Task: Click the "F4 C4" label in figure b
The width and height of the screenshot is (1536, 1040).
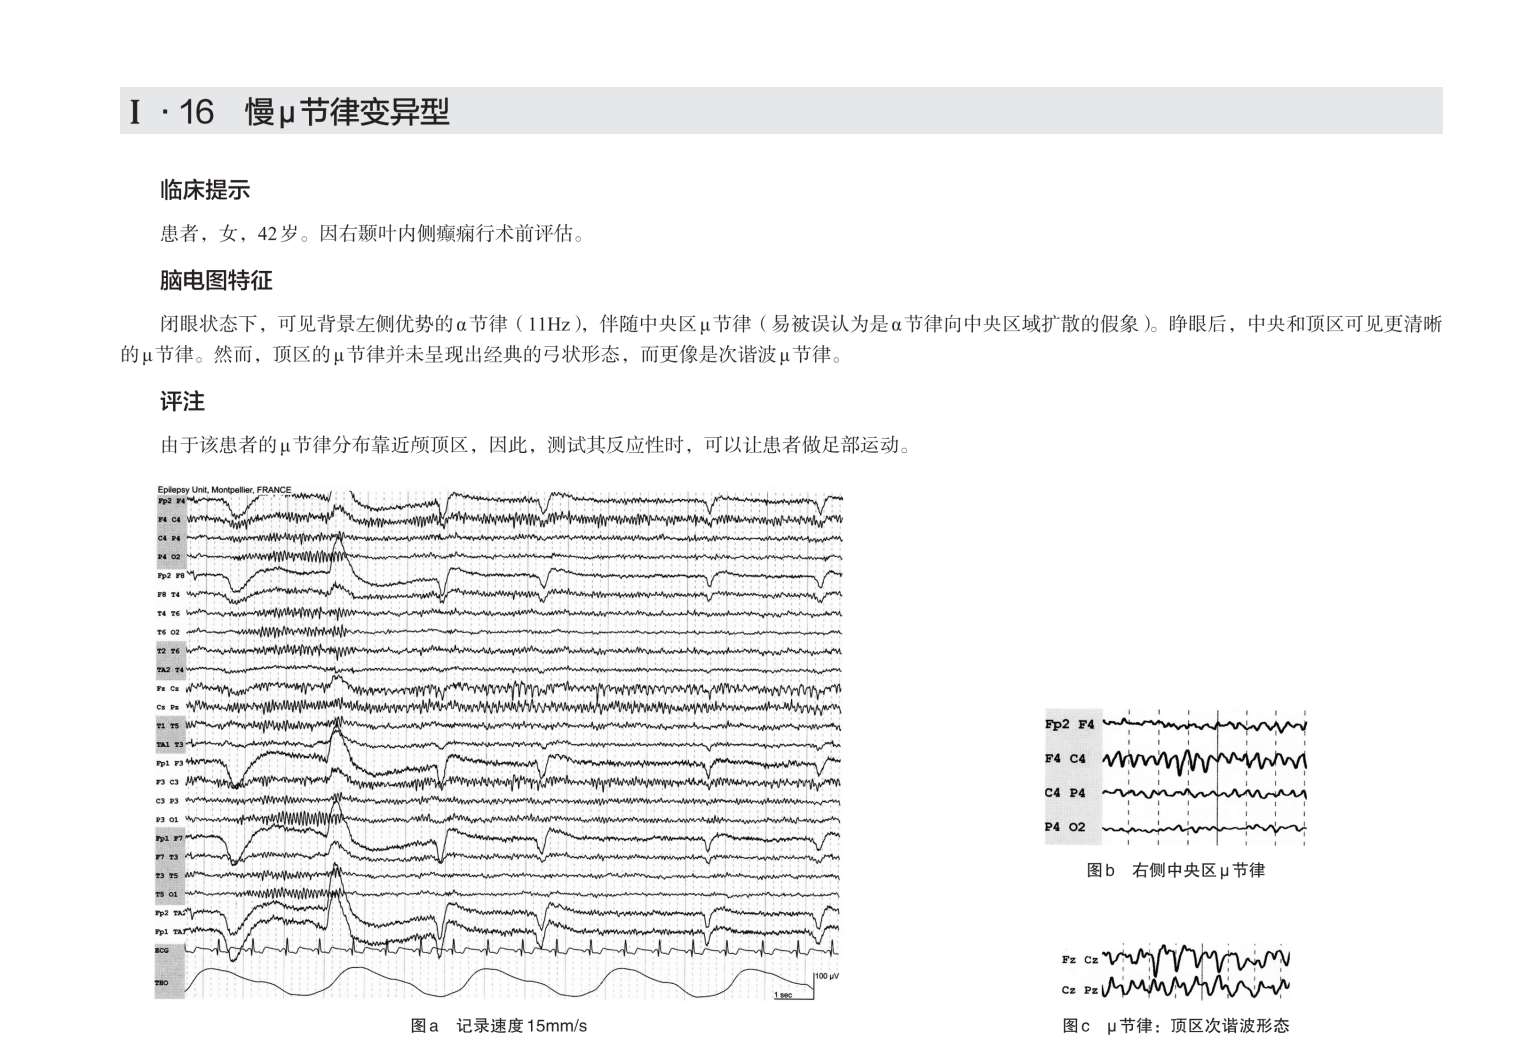Action: [x=1066, y=758]
